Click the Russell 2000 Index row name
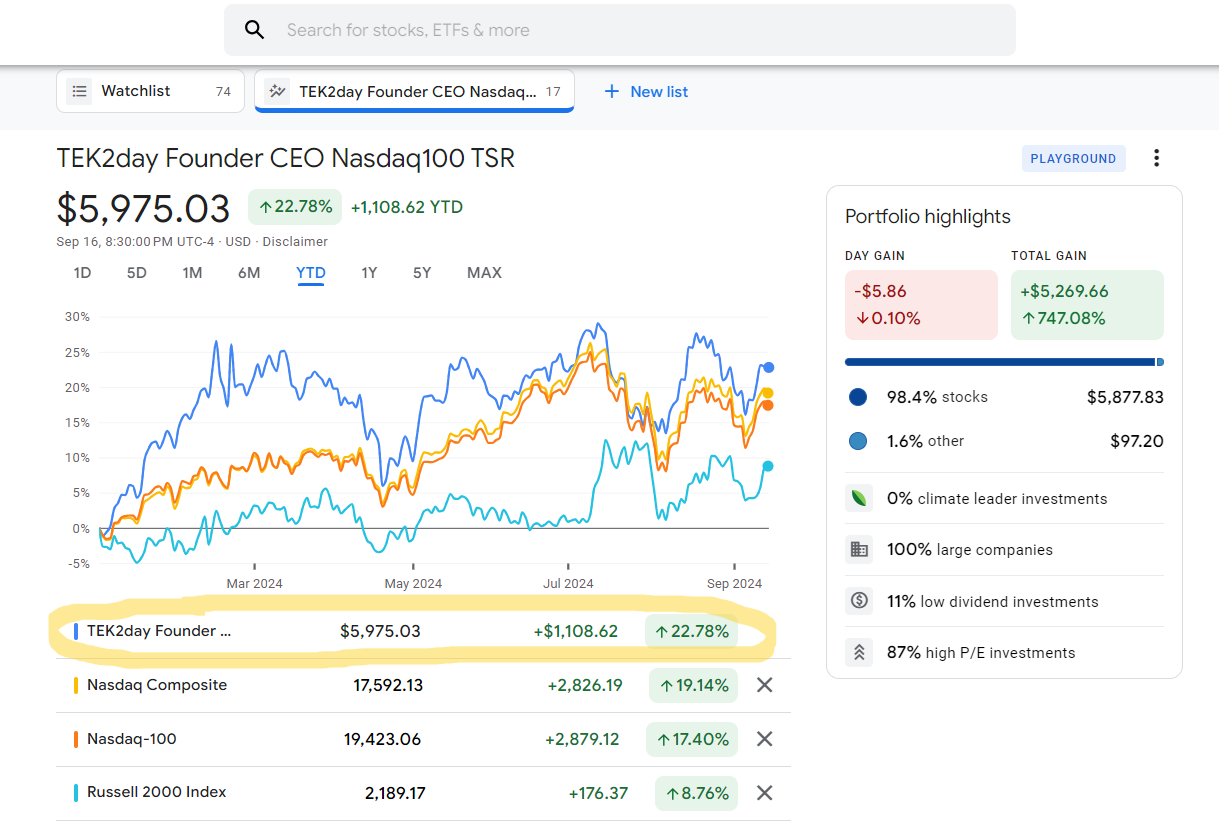The width and height of the screenshot is (1219, 833). [x=157, y=792]
